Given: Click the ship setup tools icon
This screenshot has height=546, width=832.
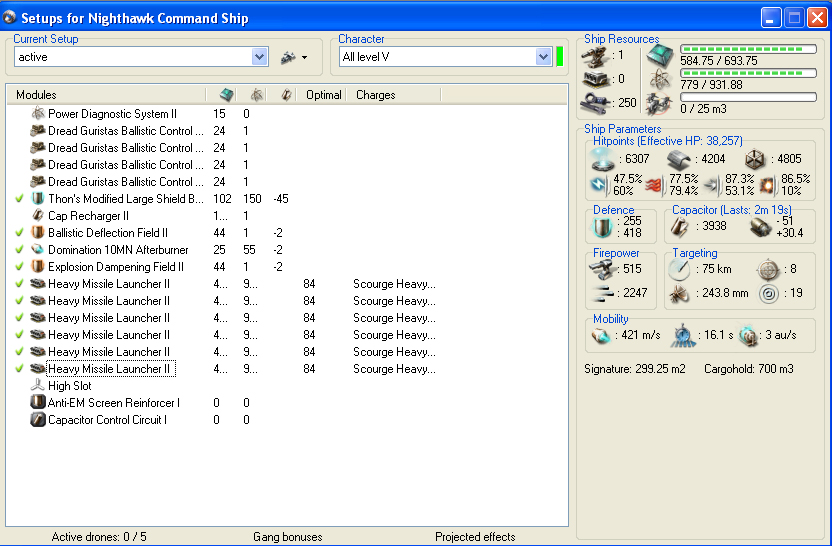Looking at the screenshot, I should pos(288,57).
